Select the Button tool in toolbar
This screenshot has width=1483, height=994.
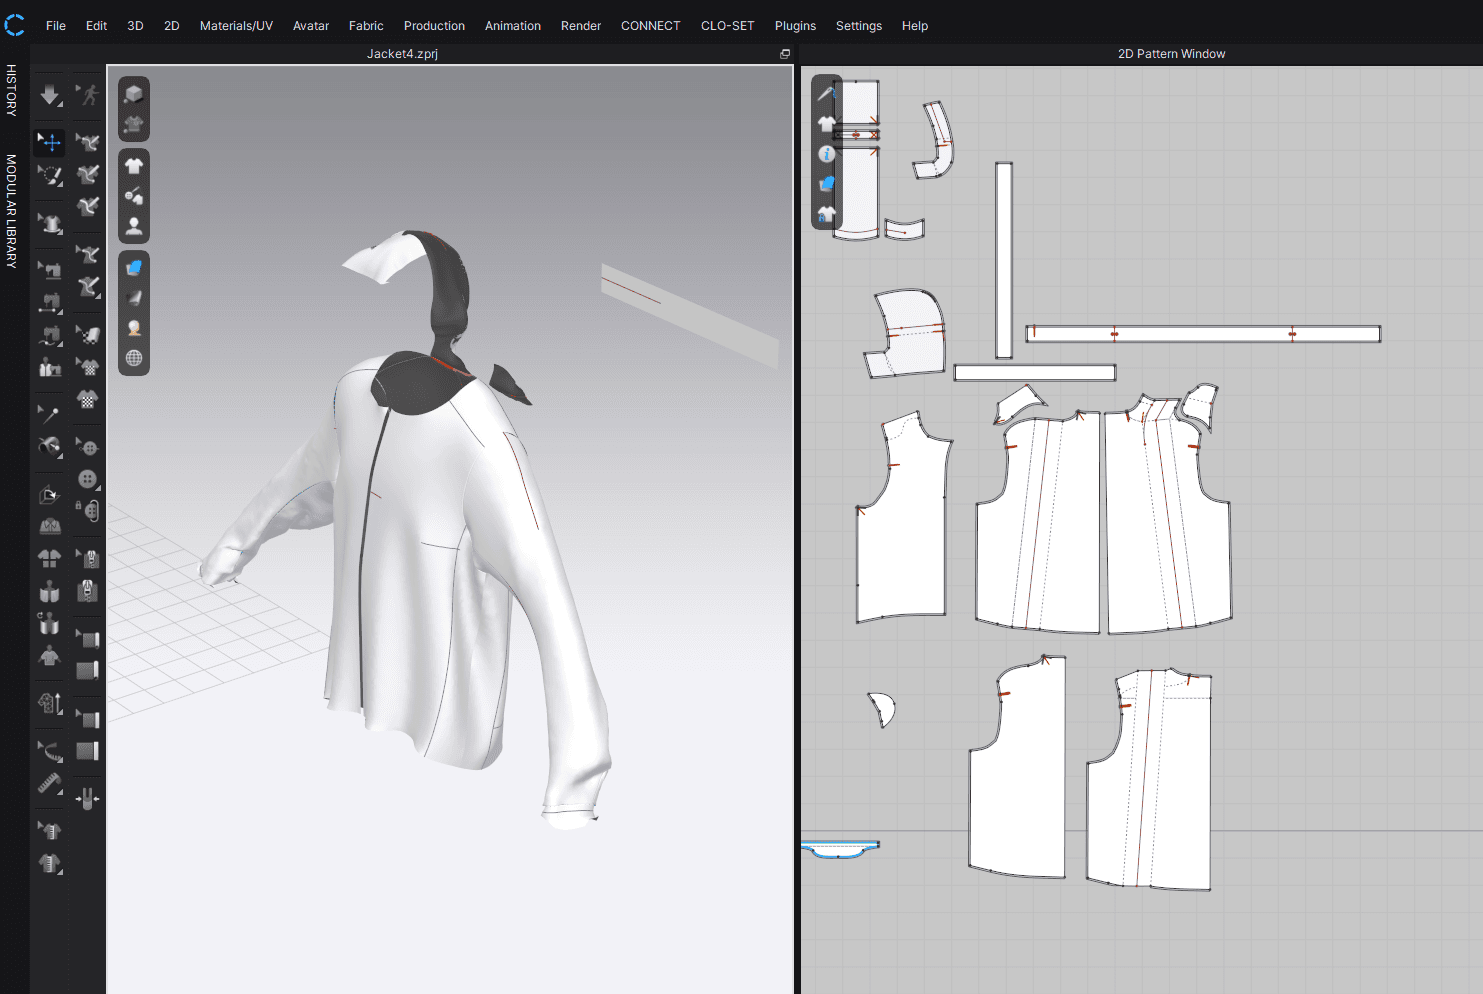click(x=88, y=480)
